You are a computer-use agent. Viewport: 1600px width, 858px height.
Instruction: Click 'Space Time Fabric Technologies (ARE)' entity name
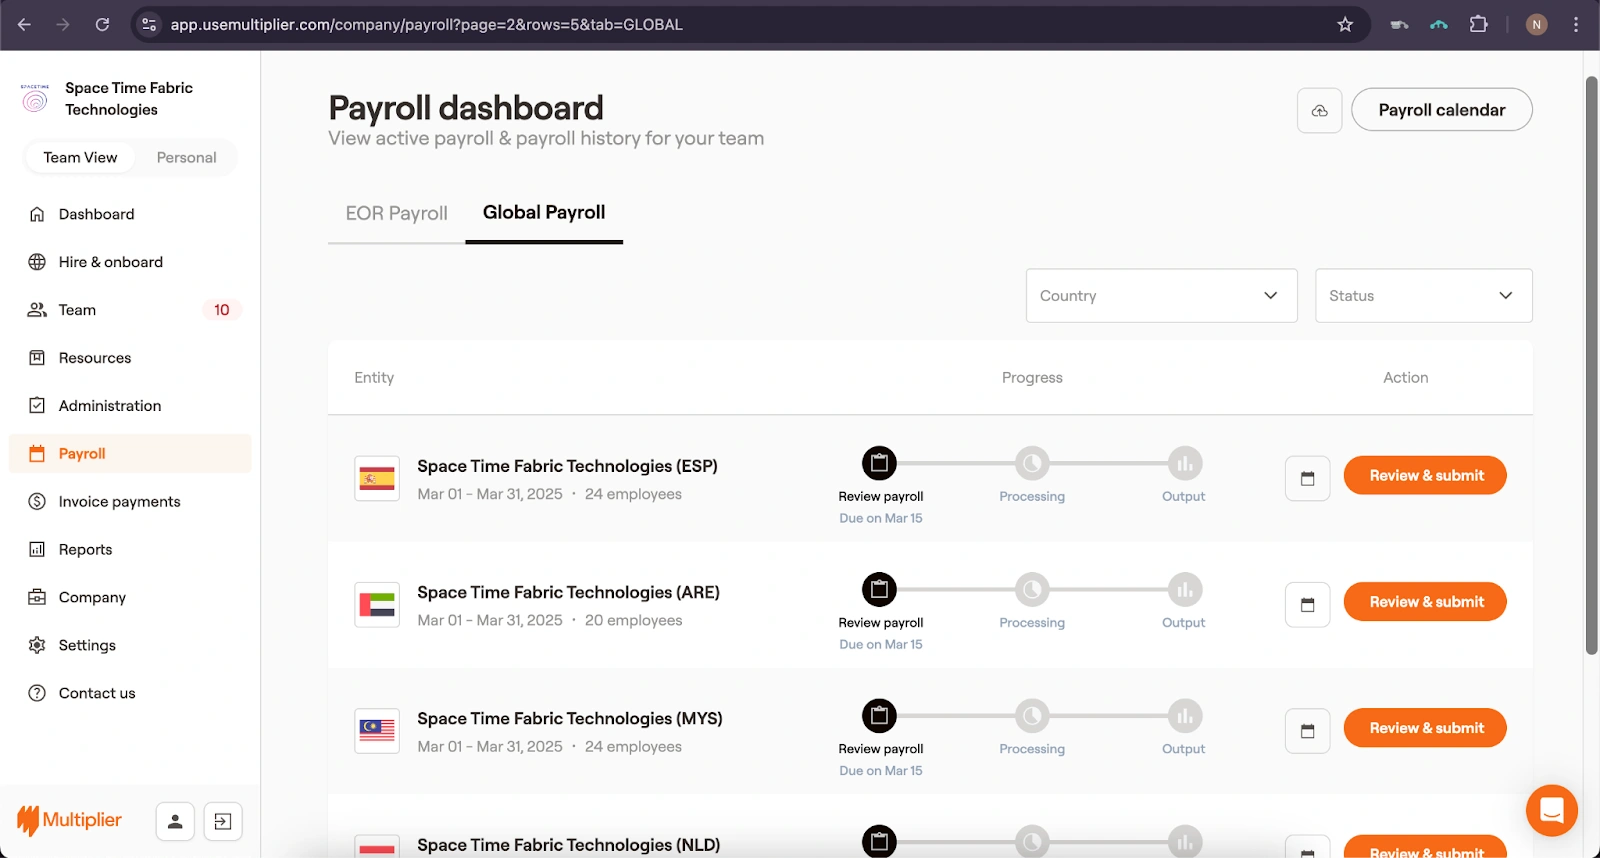pos(568,592)
